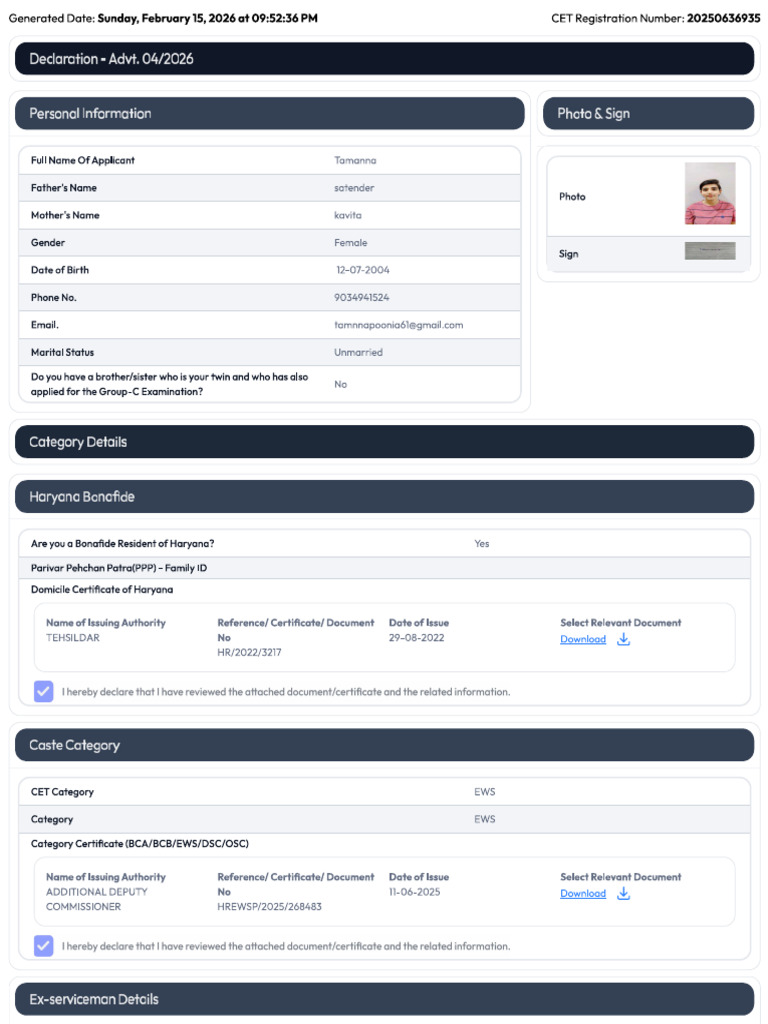The width and height of the screenshot is (768, 1024).
Task: Select the Declaration - Advt. 04/2026 header
Action: click(x=385, y=59)
